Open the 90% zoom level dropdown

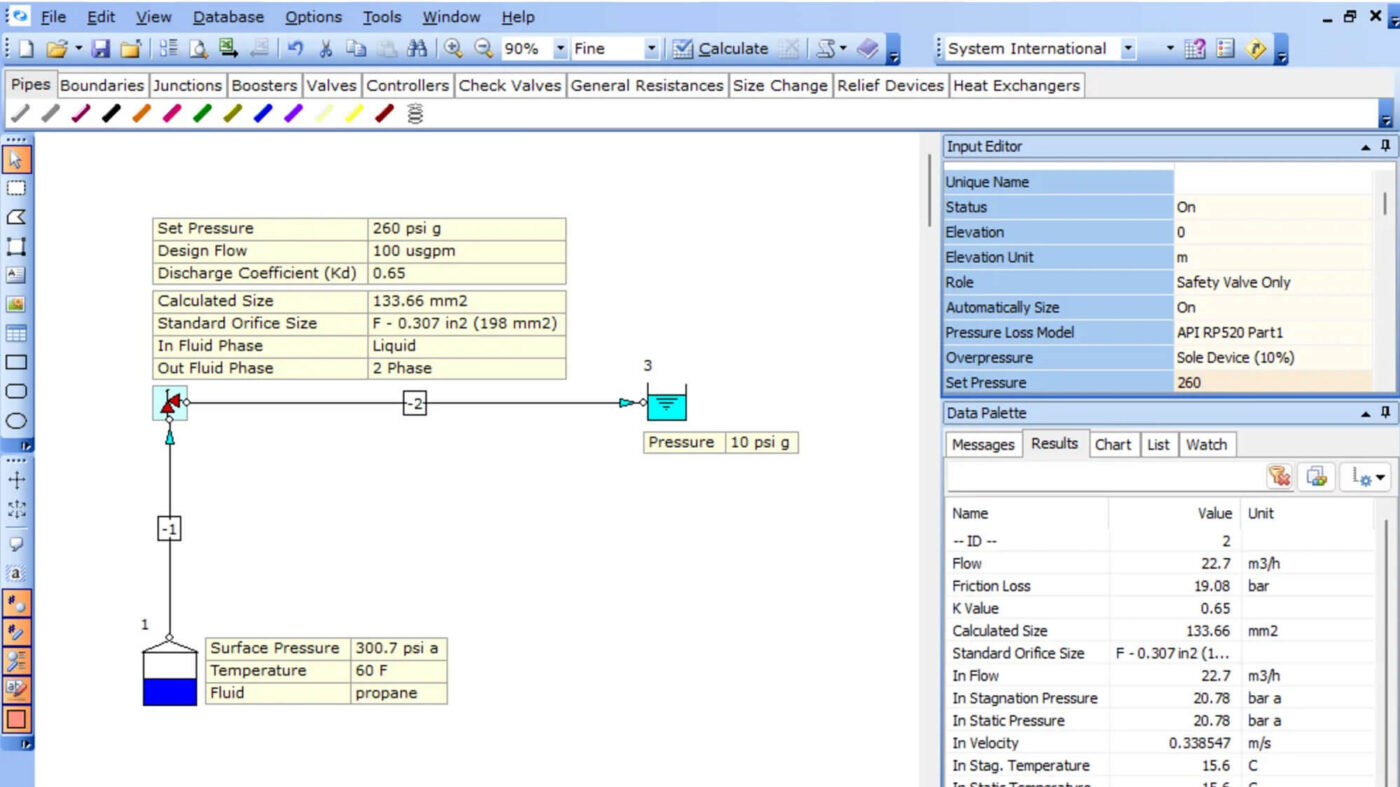(560, 49)
